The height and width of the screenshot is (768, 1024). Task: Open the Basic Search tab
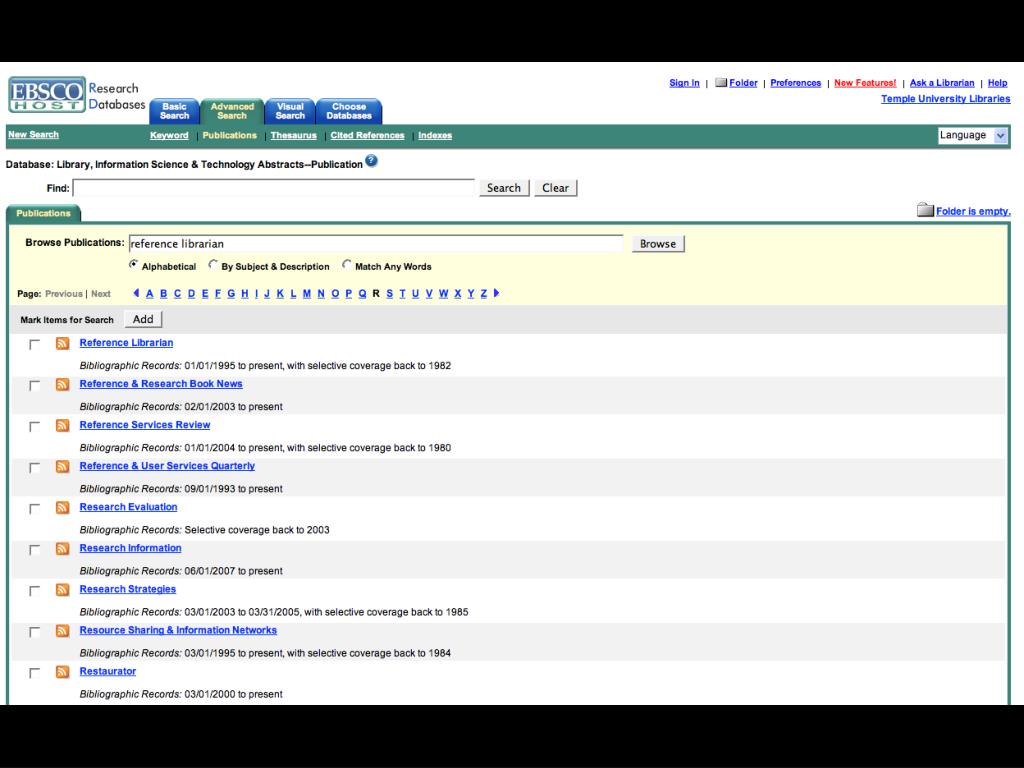(174, 111)
